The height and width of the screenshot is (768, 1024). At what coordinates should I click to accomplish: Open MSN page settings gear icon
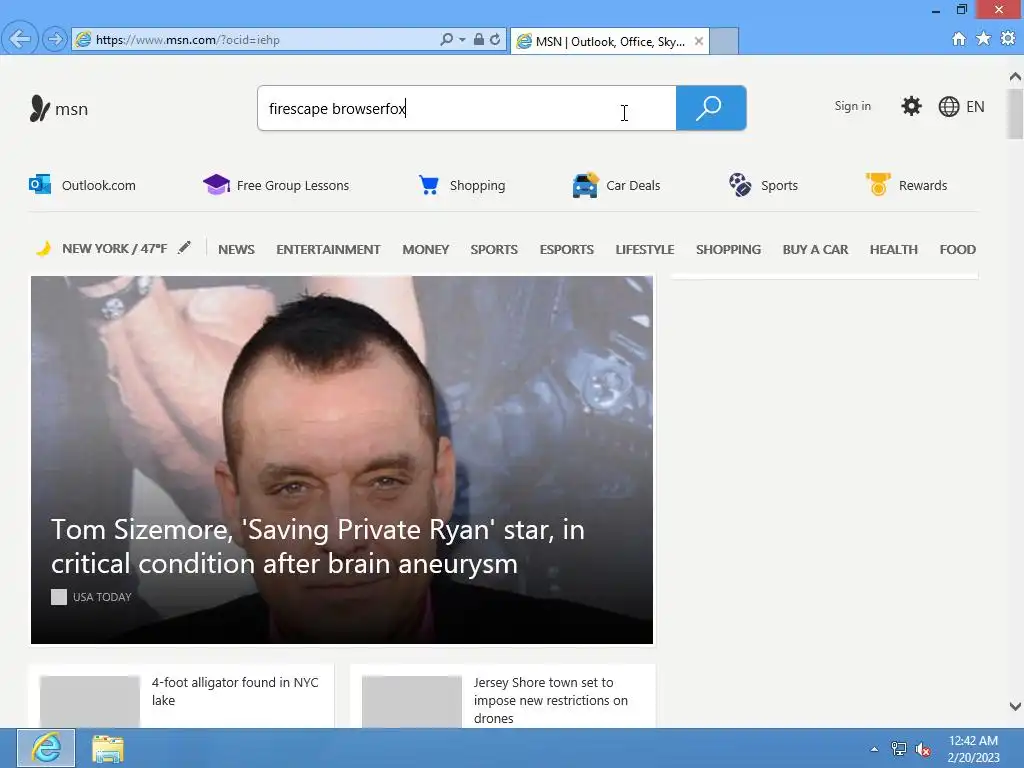(911, 106)
